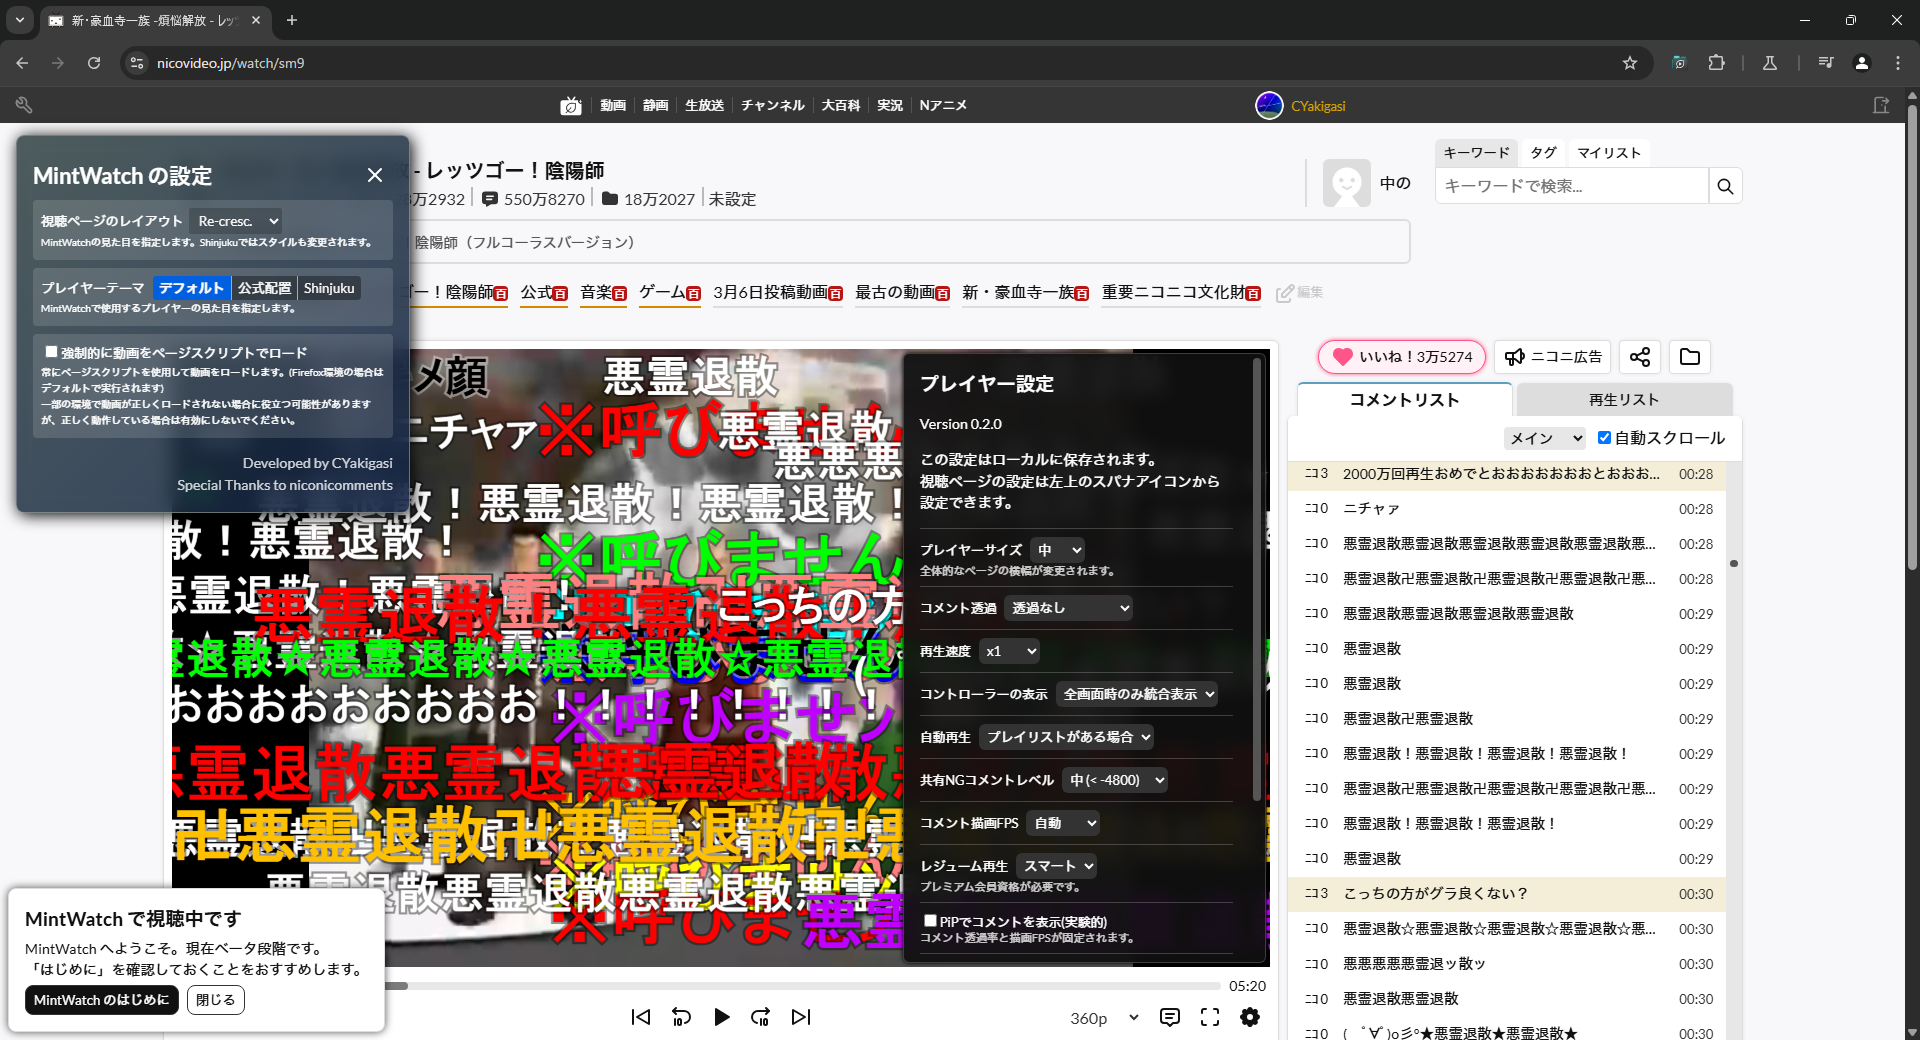1920x1040 pixels.
Task: Open プレイヤーサイズ dropdown
Action: pyautogui.click(x=1058, y=550)
